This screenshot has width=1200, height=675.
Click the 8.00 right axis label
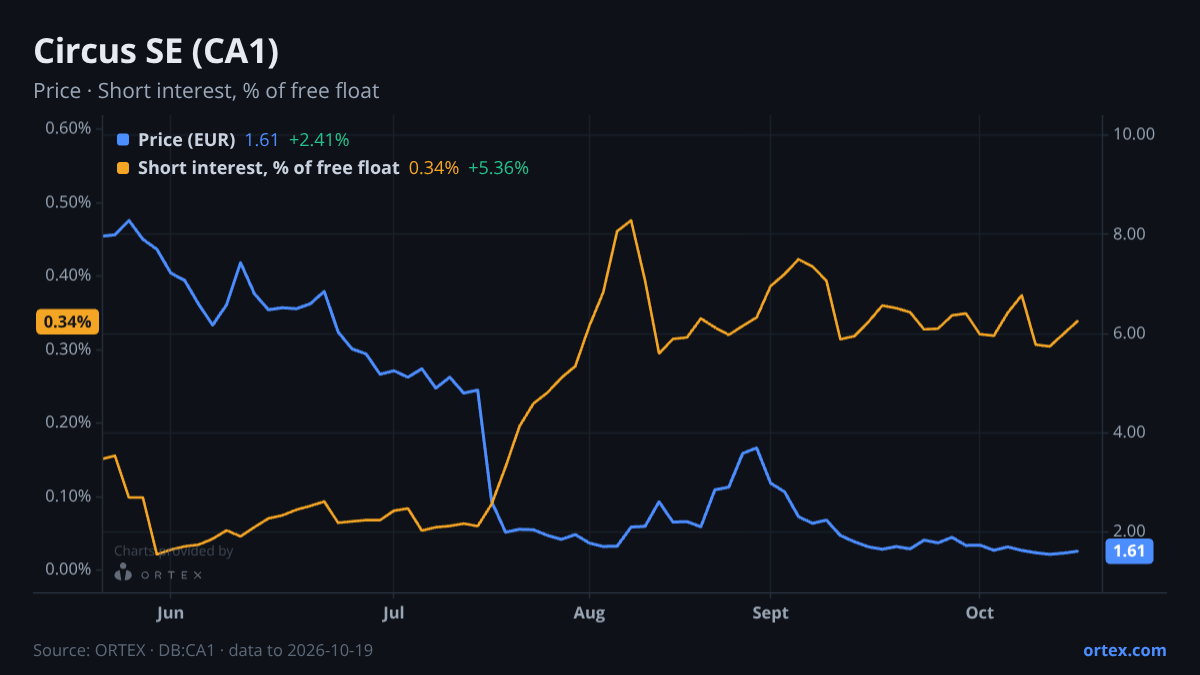tap(1130, 234)
